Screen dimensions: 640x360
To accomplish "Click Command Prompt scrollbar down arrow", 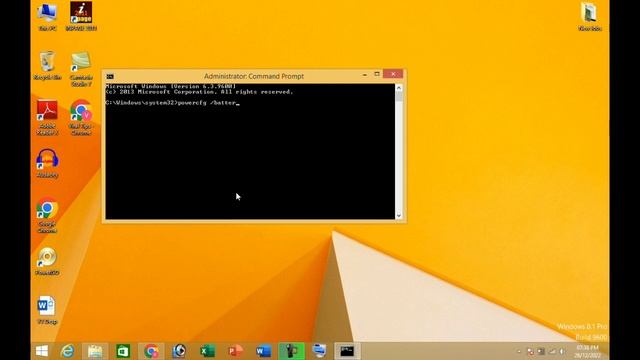I will pos(399,215).
